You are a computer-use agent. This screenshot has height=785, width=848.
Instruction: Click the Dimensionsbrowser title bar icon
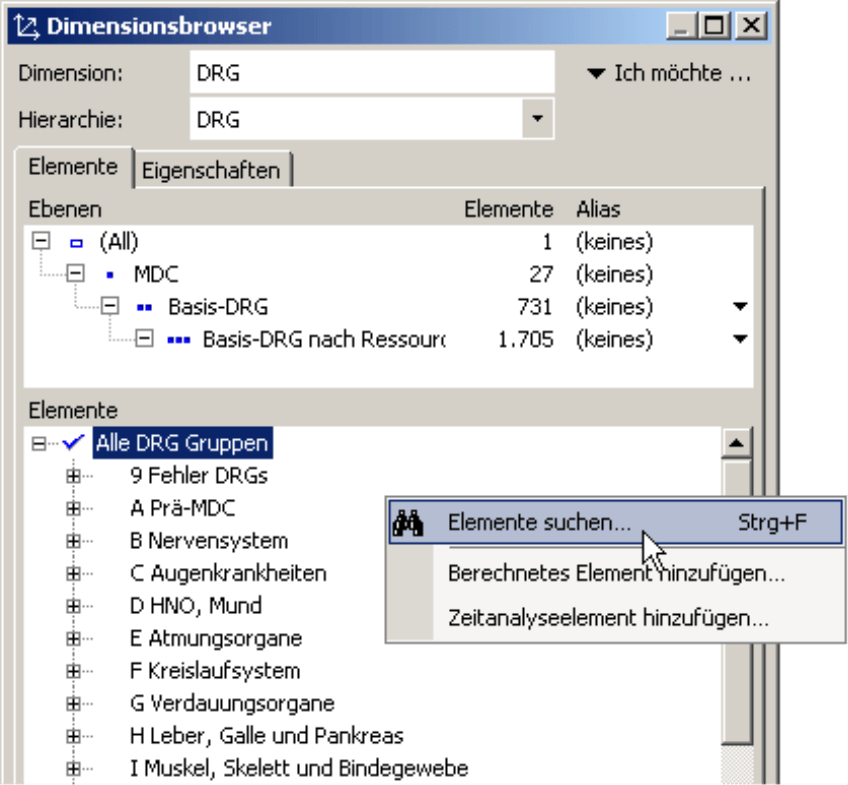point(26,26)
